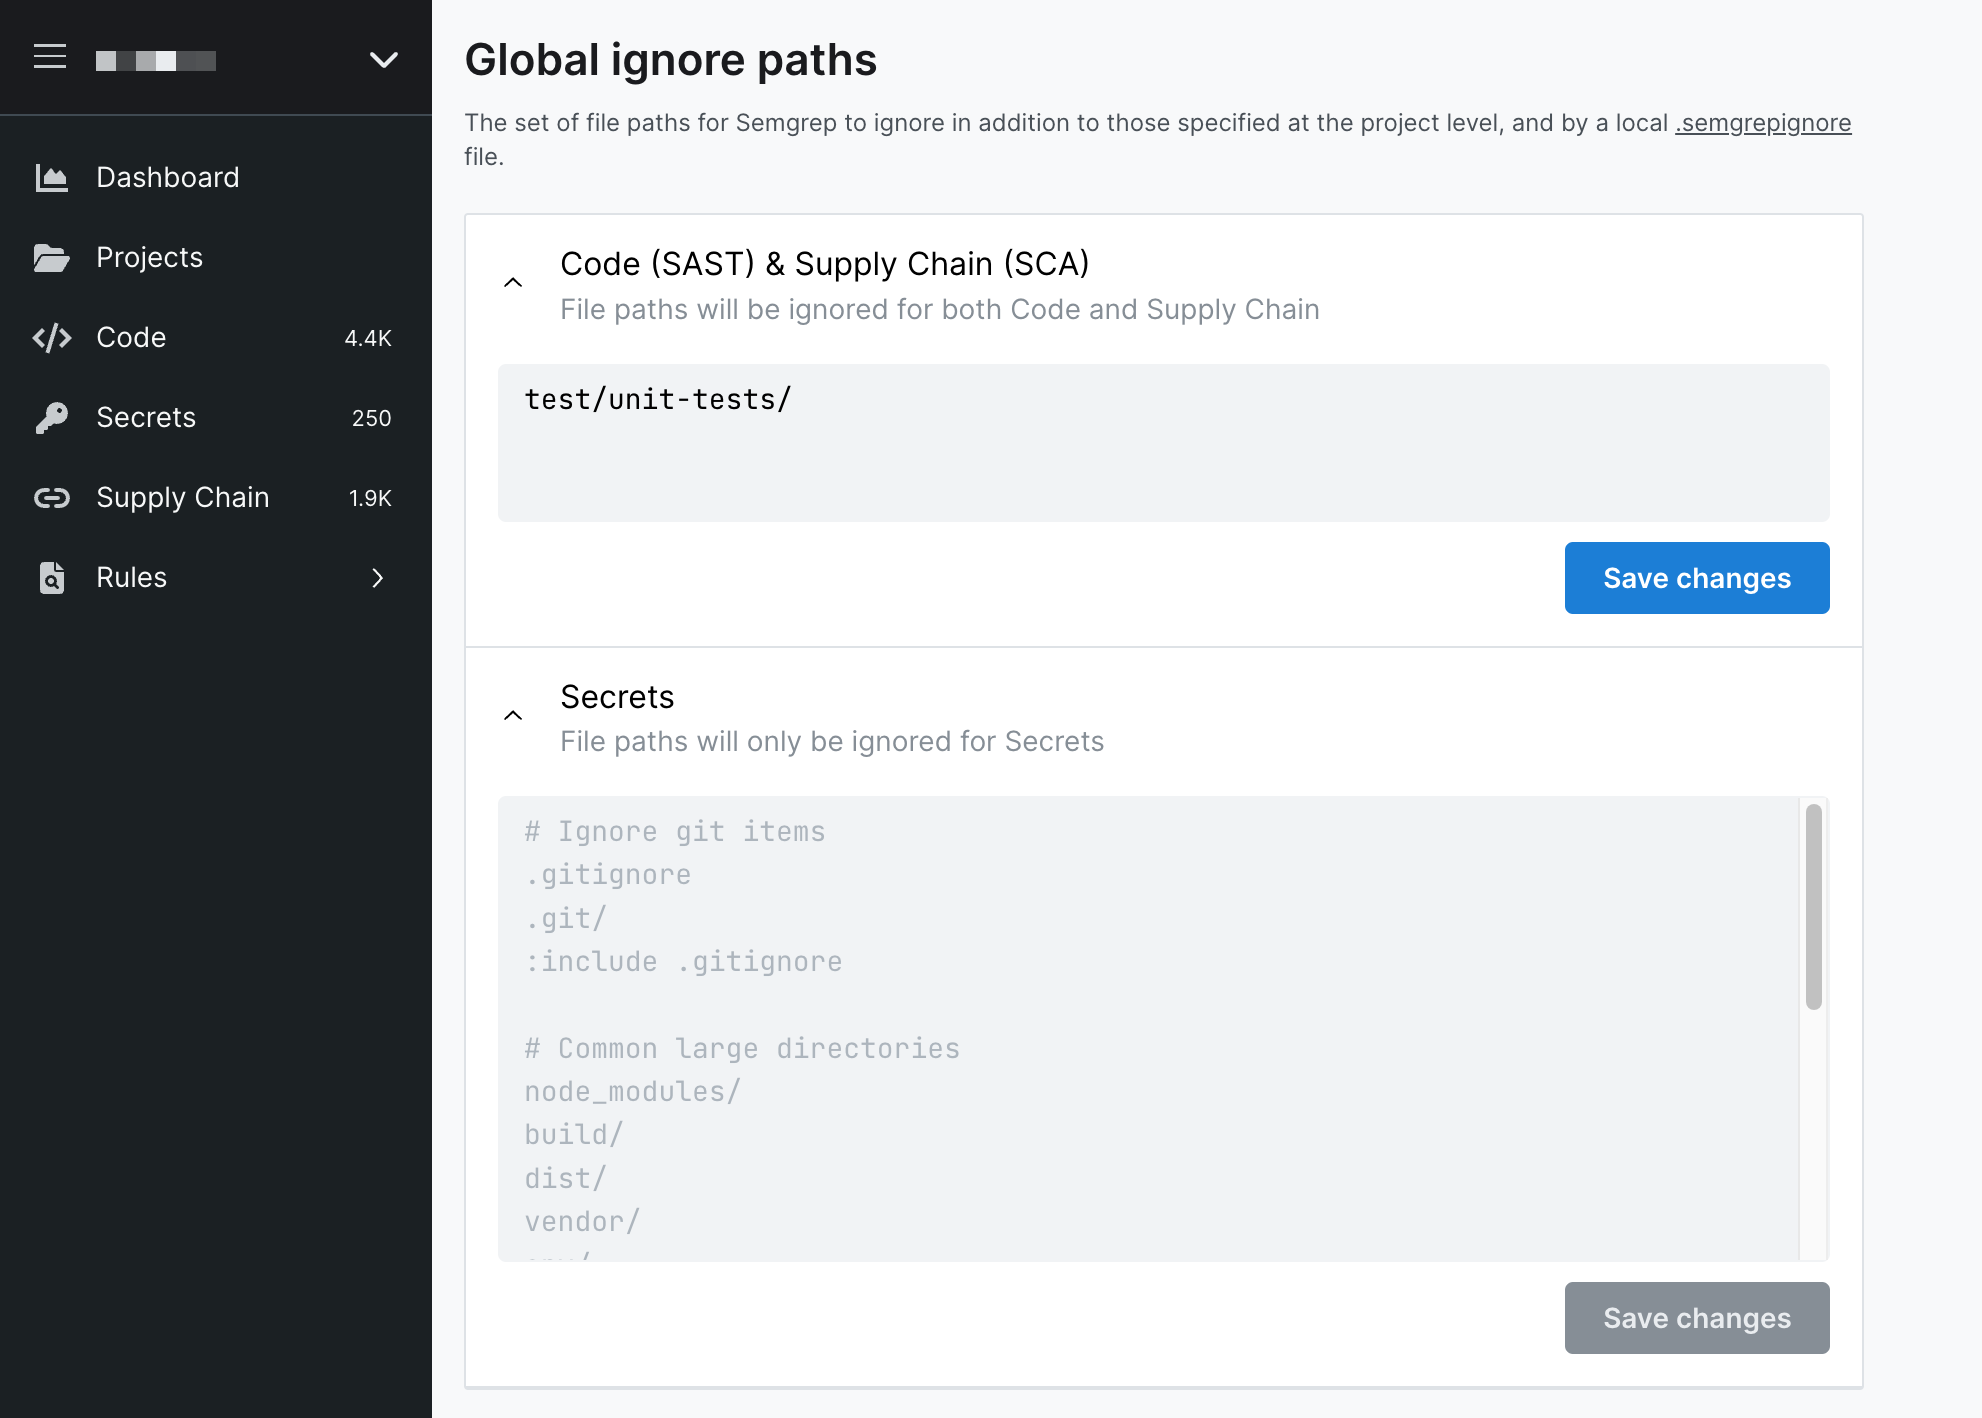
Task: Select the Code angle-brackets icon
Action: pos(54,337)
